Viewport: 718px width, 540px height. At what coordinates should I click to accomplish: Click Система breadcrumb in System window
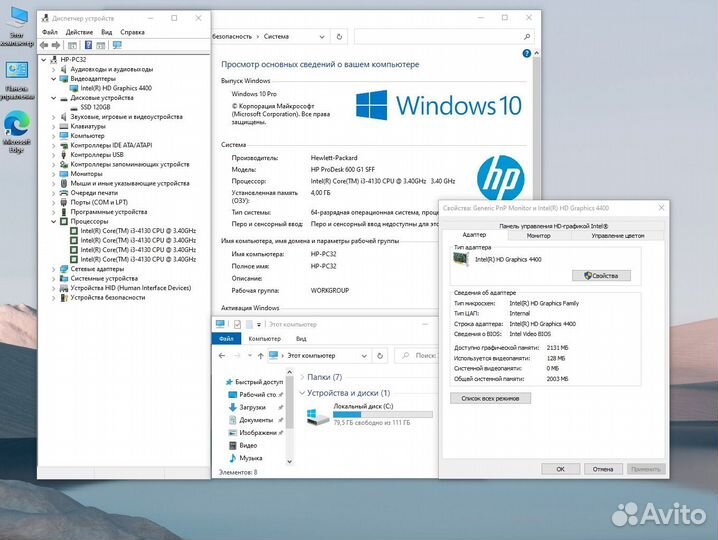click(276, 37)
